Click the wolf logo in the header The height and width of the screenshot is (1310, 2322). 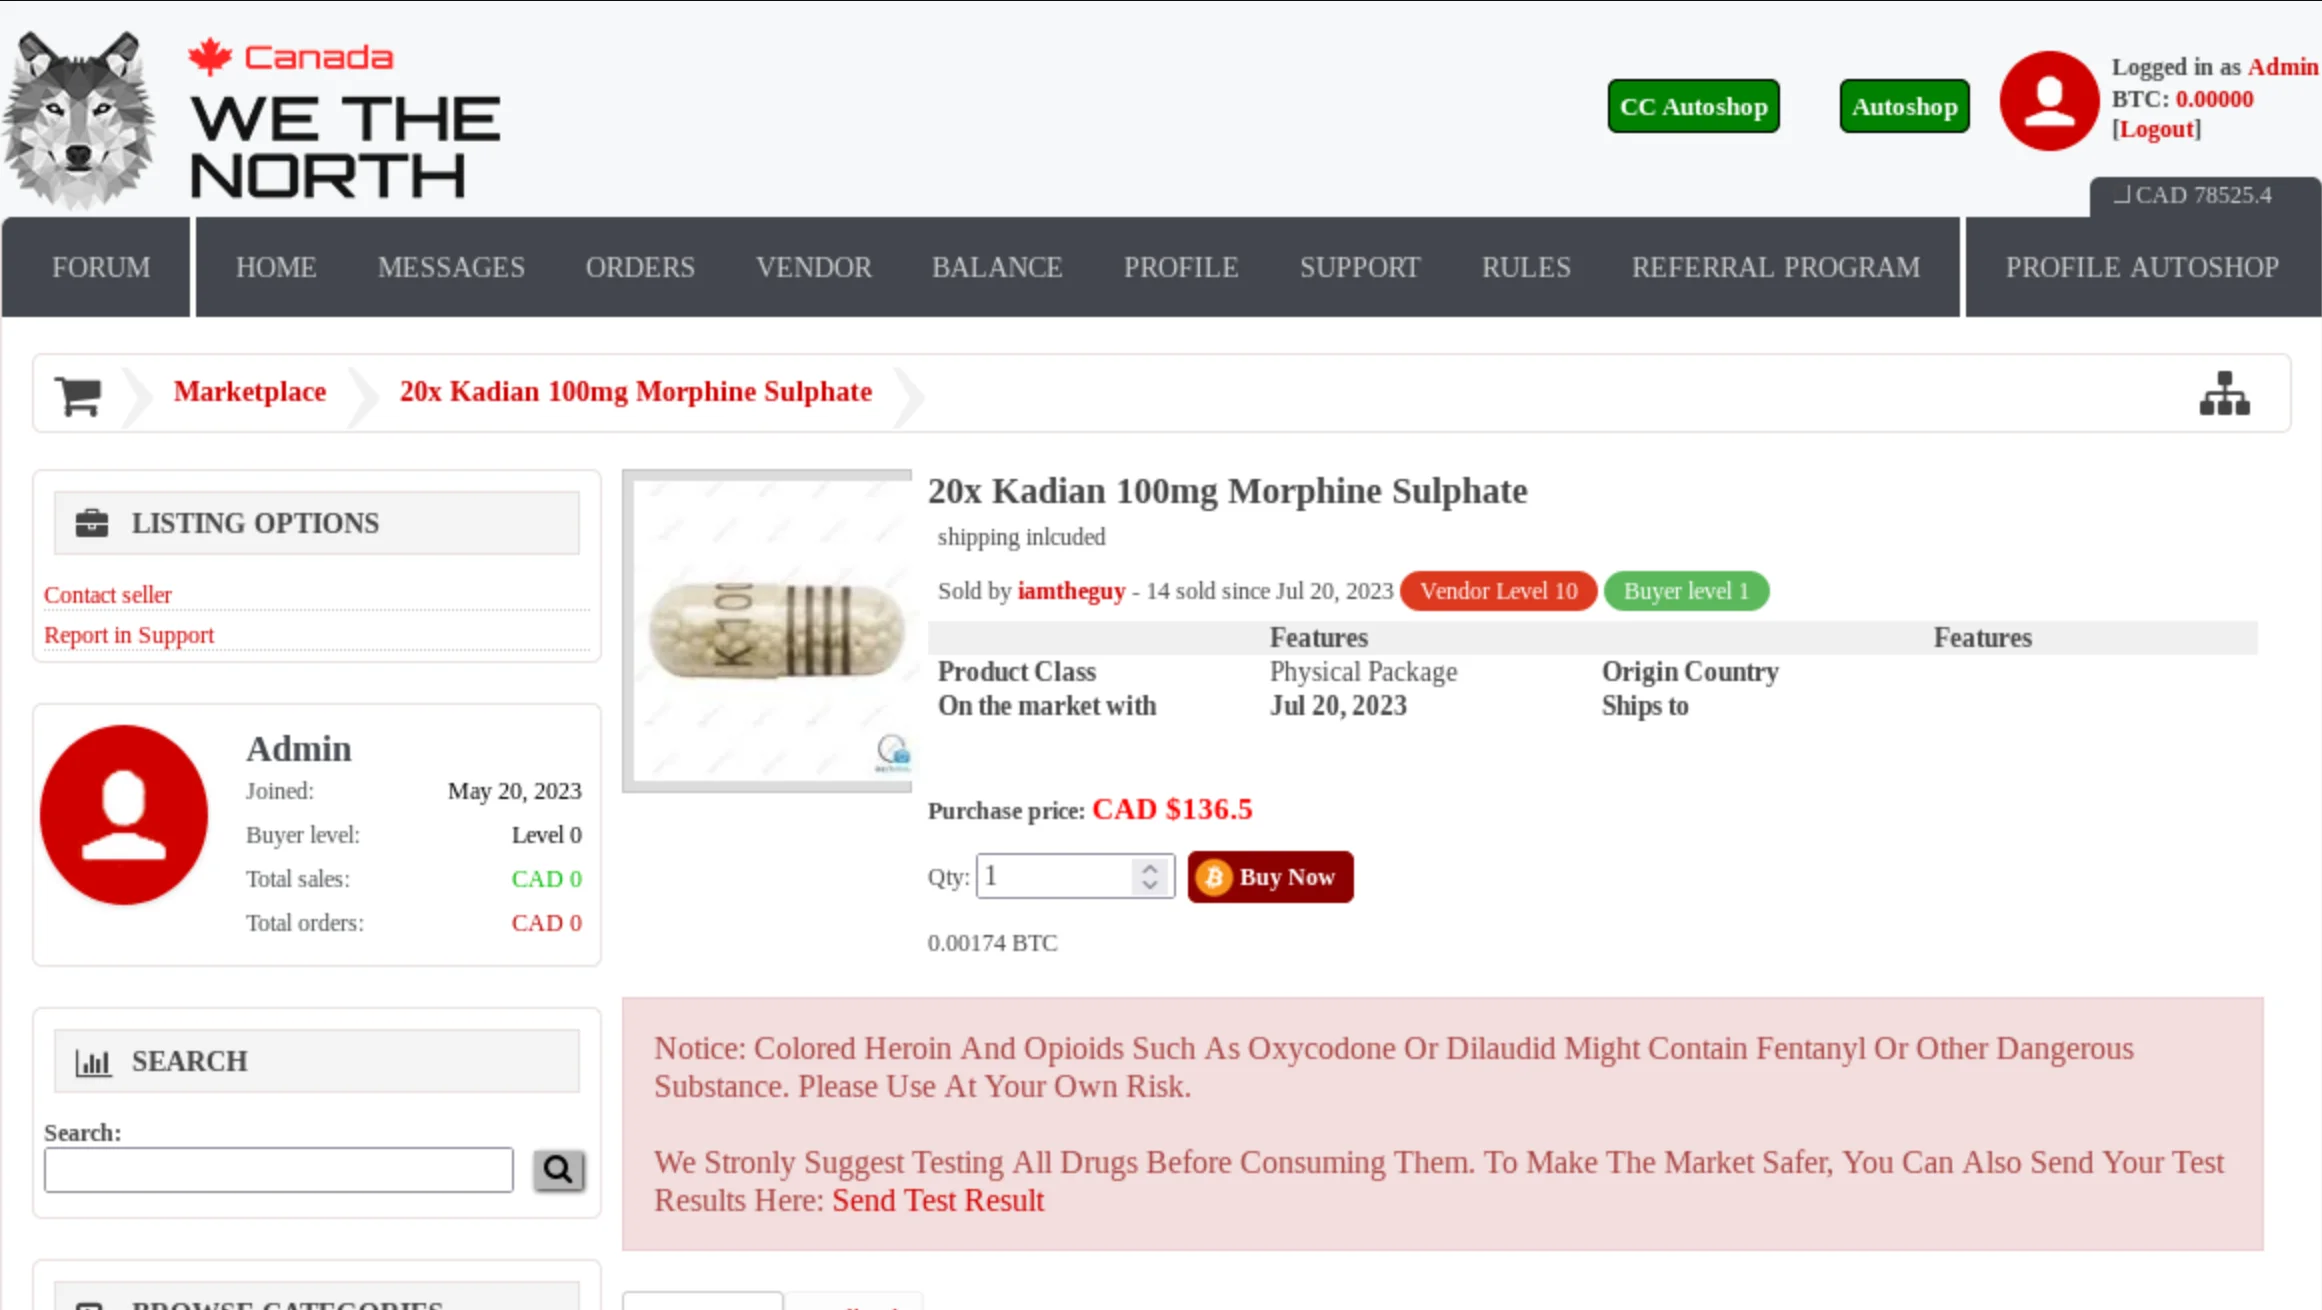click(x=80, y=118)
